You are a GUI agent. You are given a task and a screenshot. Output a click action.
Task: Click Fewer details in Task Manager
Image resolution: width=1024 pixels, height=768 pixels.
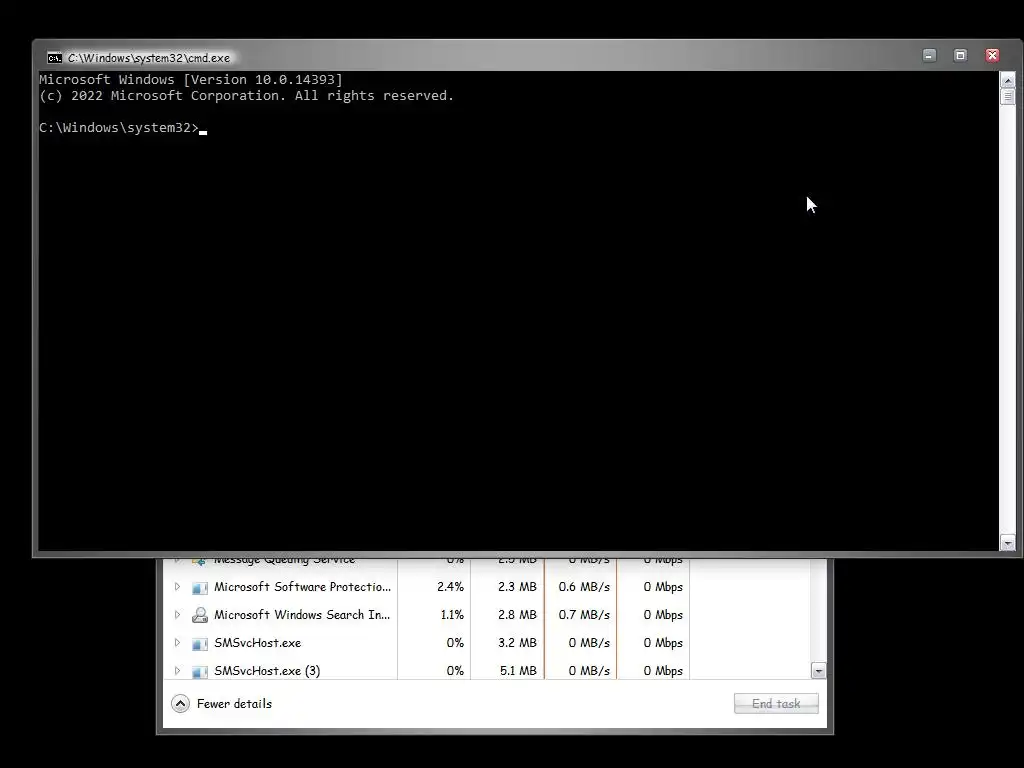coord(234,703)
